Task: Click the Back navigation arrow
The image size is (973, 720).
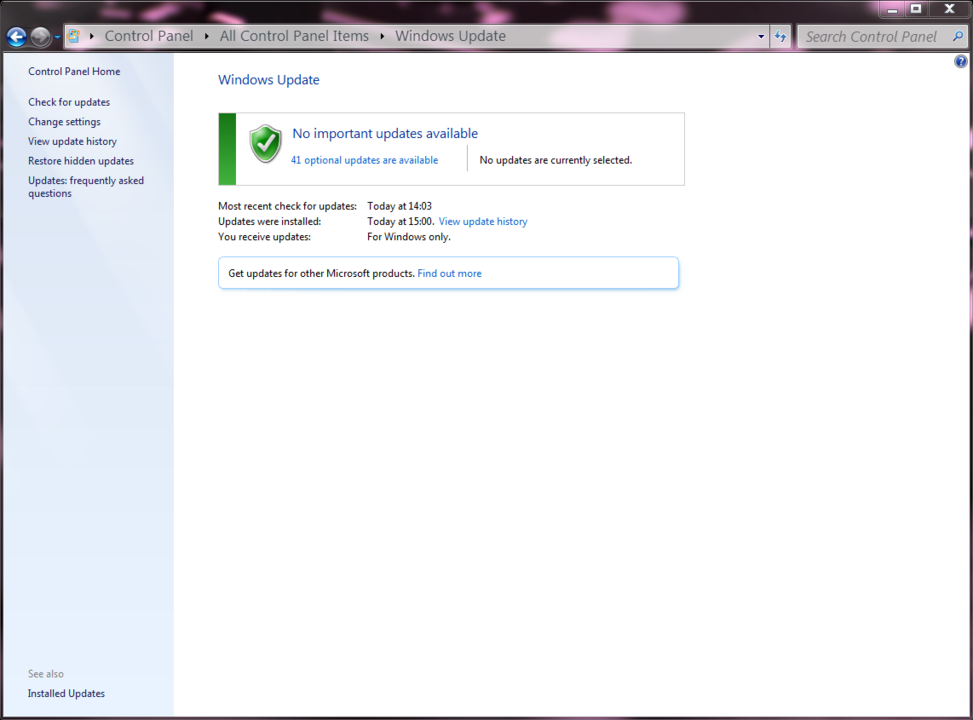Action: [x=17, y=37]
